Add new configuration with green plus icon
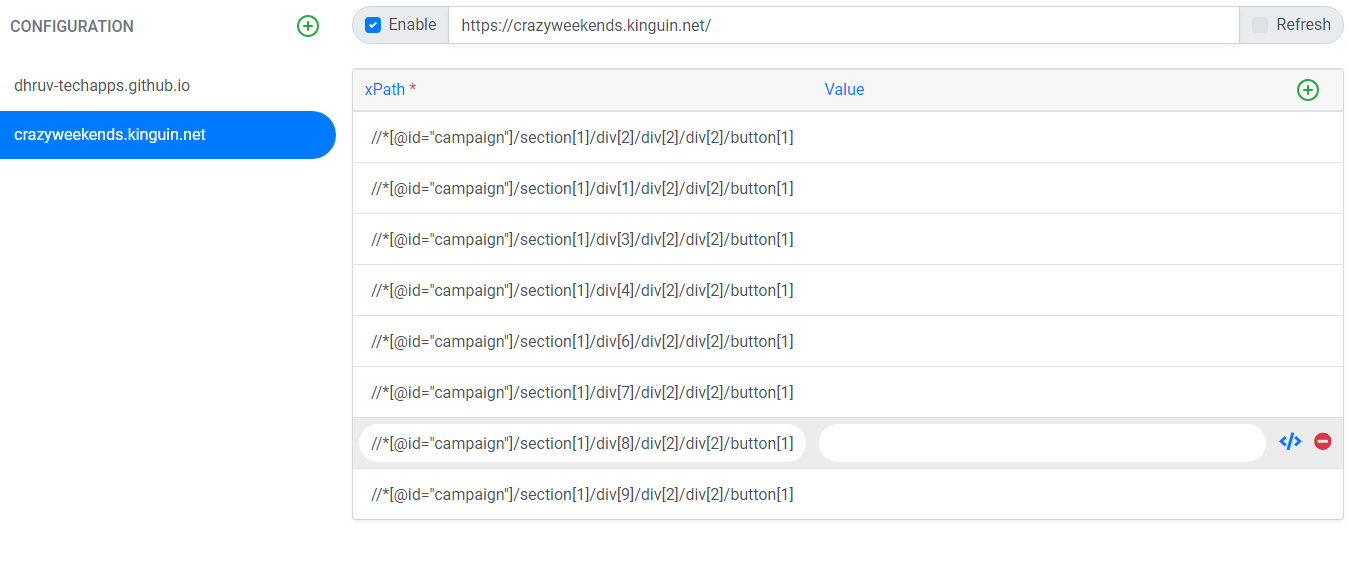 point(308,27)
